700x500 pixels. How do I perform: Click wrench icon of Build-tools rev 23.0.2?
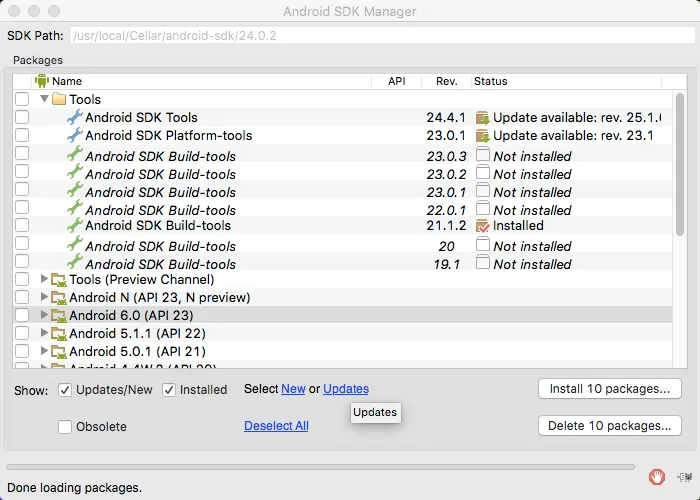click(x=75, y=172)
